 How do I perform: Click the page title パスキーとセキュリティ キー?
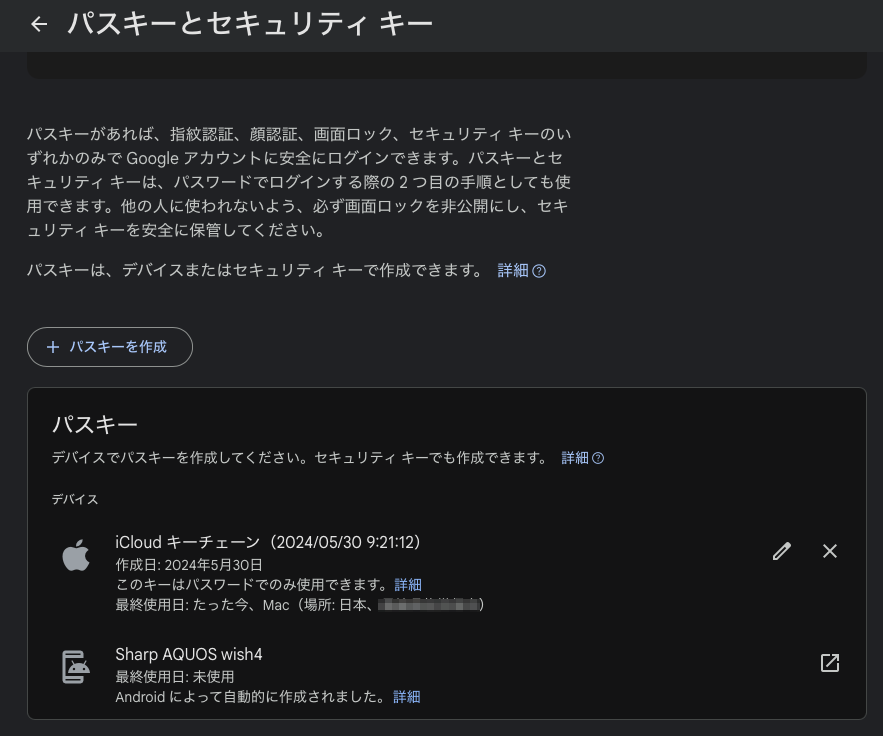click(250, 24)
